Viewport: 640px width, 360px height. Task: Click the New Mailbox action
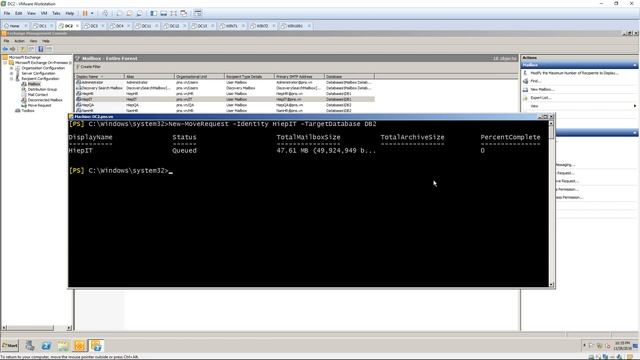(x=542, y=89)
